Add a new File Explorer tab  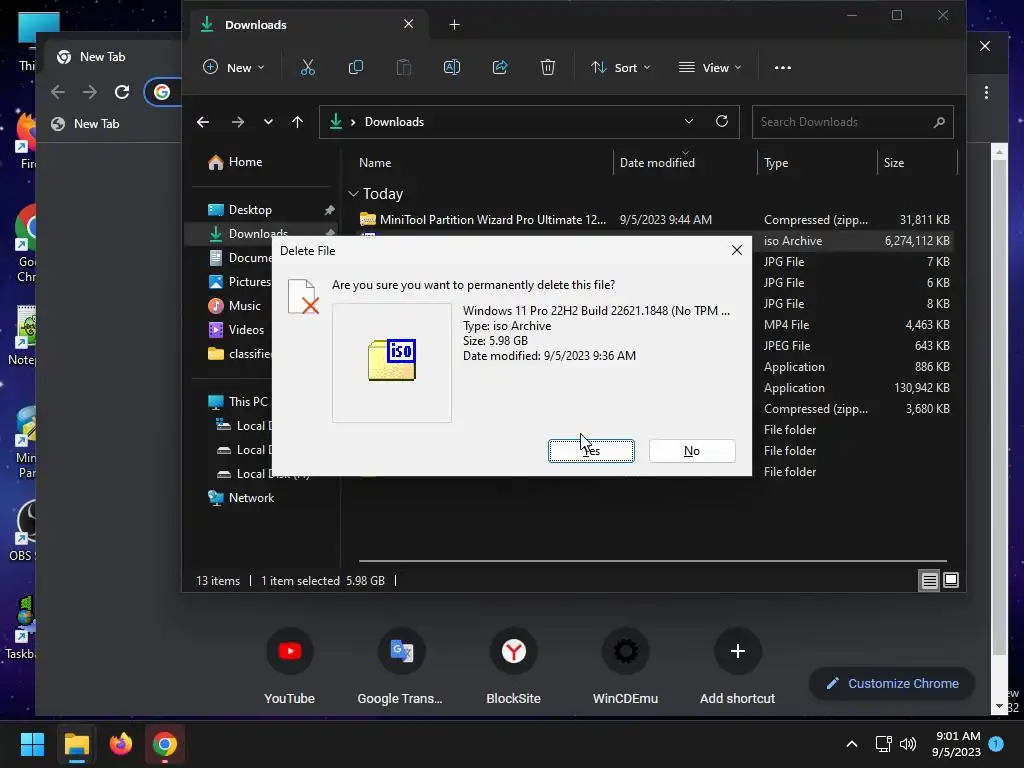(455, 25)
